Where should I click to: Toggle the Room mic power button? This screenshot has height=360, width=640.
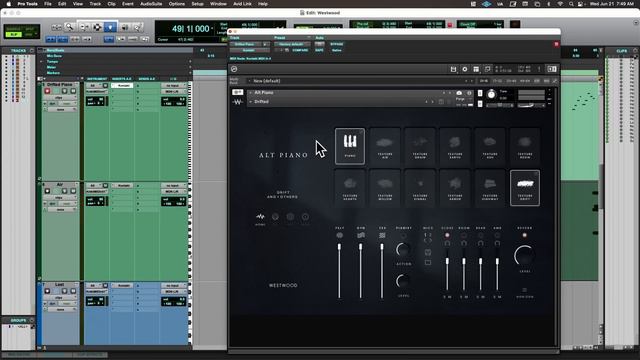pos(464,236)
